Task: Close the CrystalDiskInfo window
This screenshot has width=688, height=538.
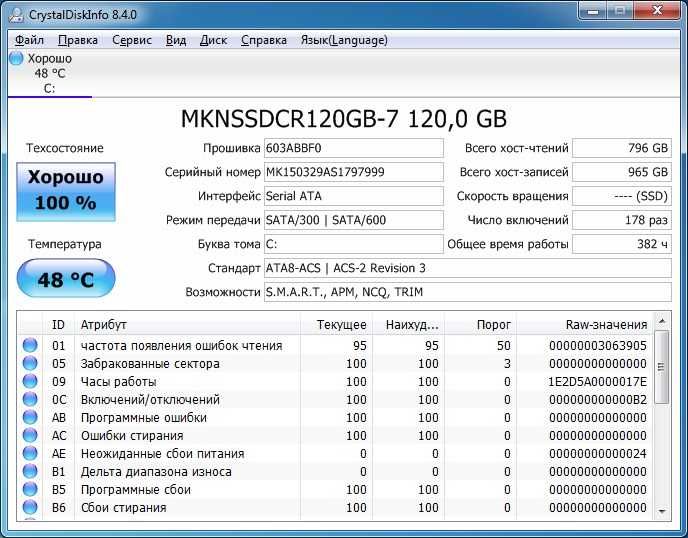Action: coord(658,11)
